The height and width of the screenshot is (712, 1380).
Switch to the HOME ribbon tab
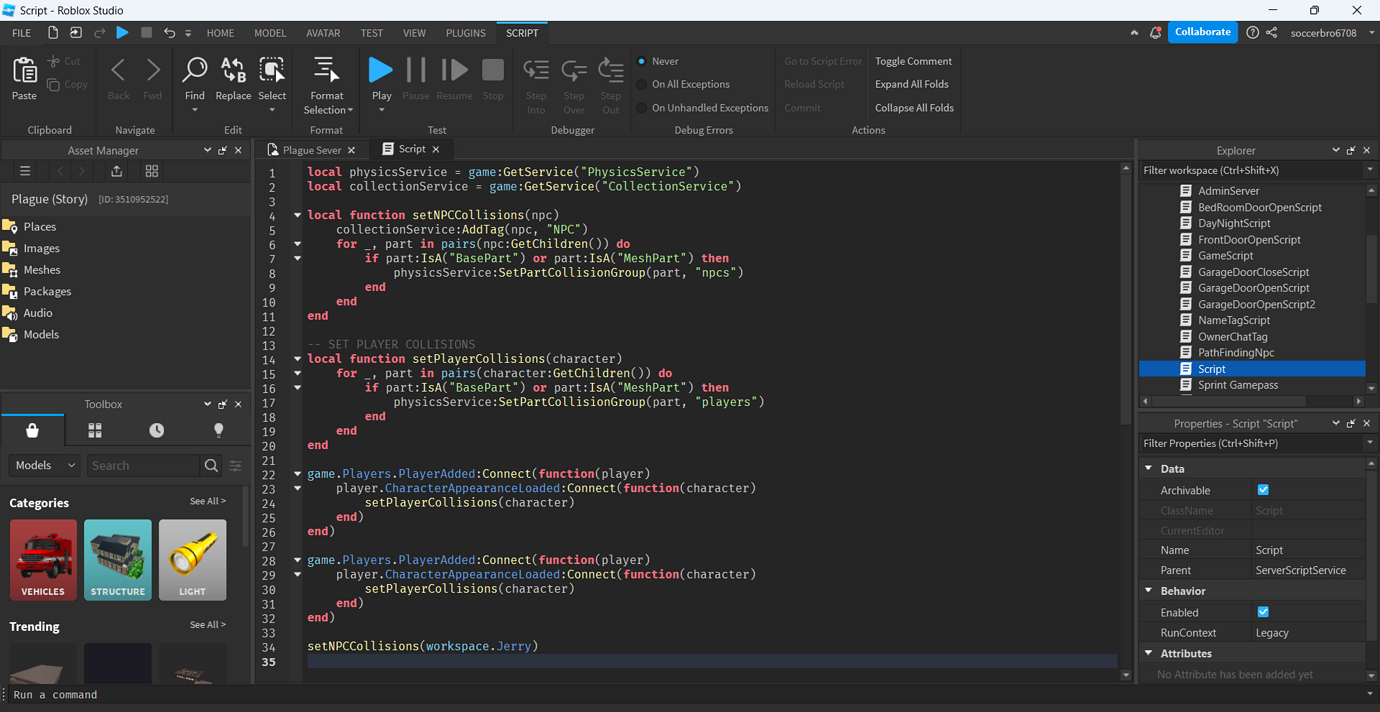[220, 32]
